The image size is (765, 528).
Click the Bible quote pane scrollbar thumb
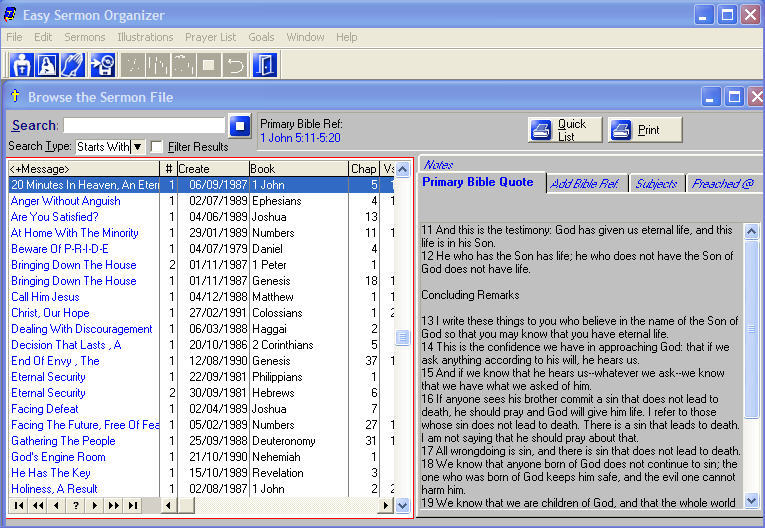(x=751, y=328)
